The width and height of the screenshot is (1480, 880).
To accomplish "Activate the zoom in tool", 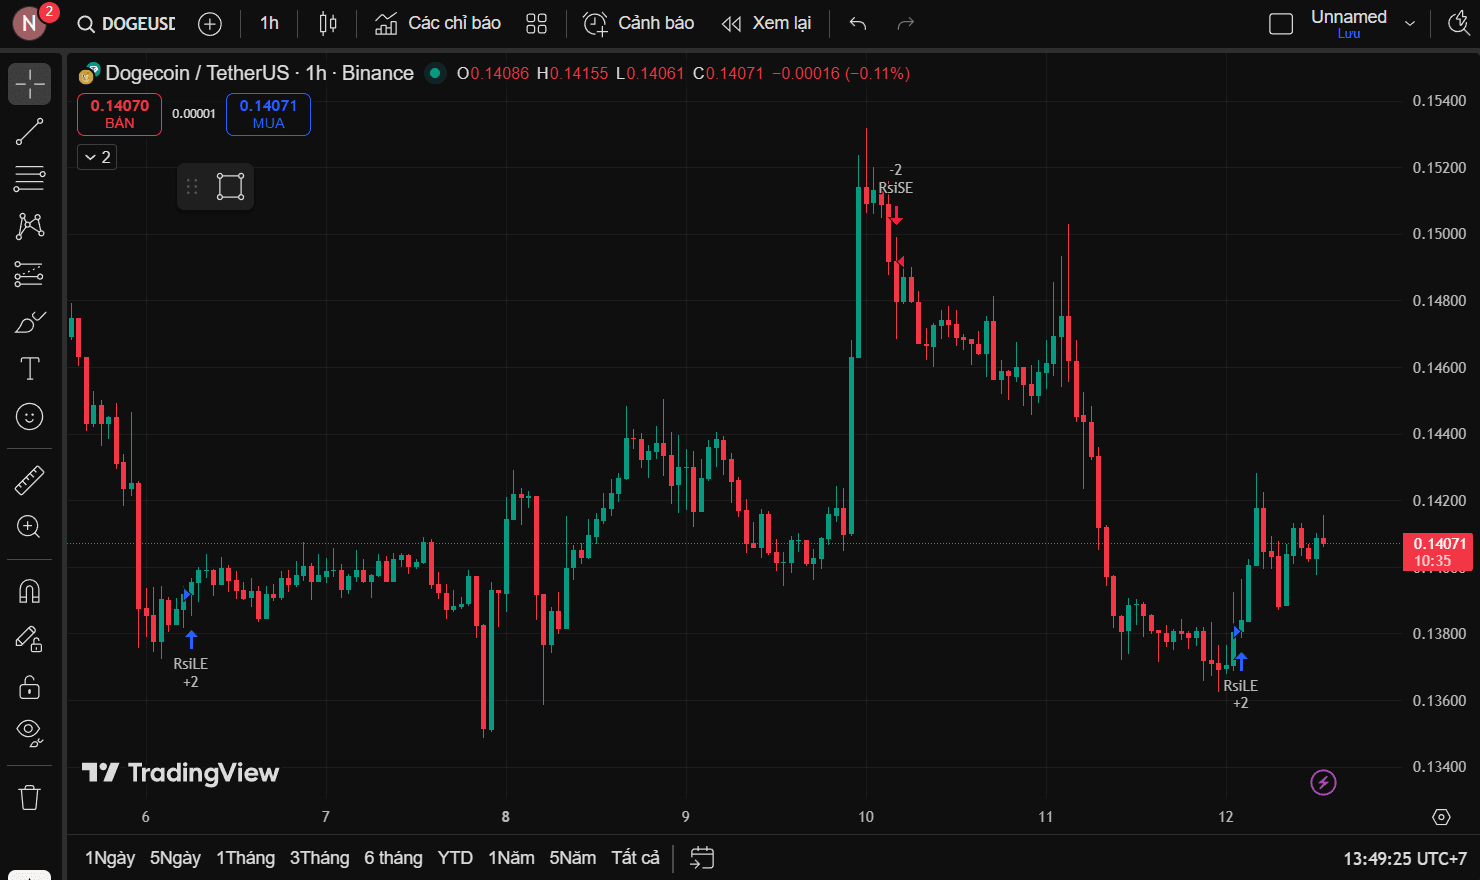I will 30,527.
